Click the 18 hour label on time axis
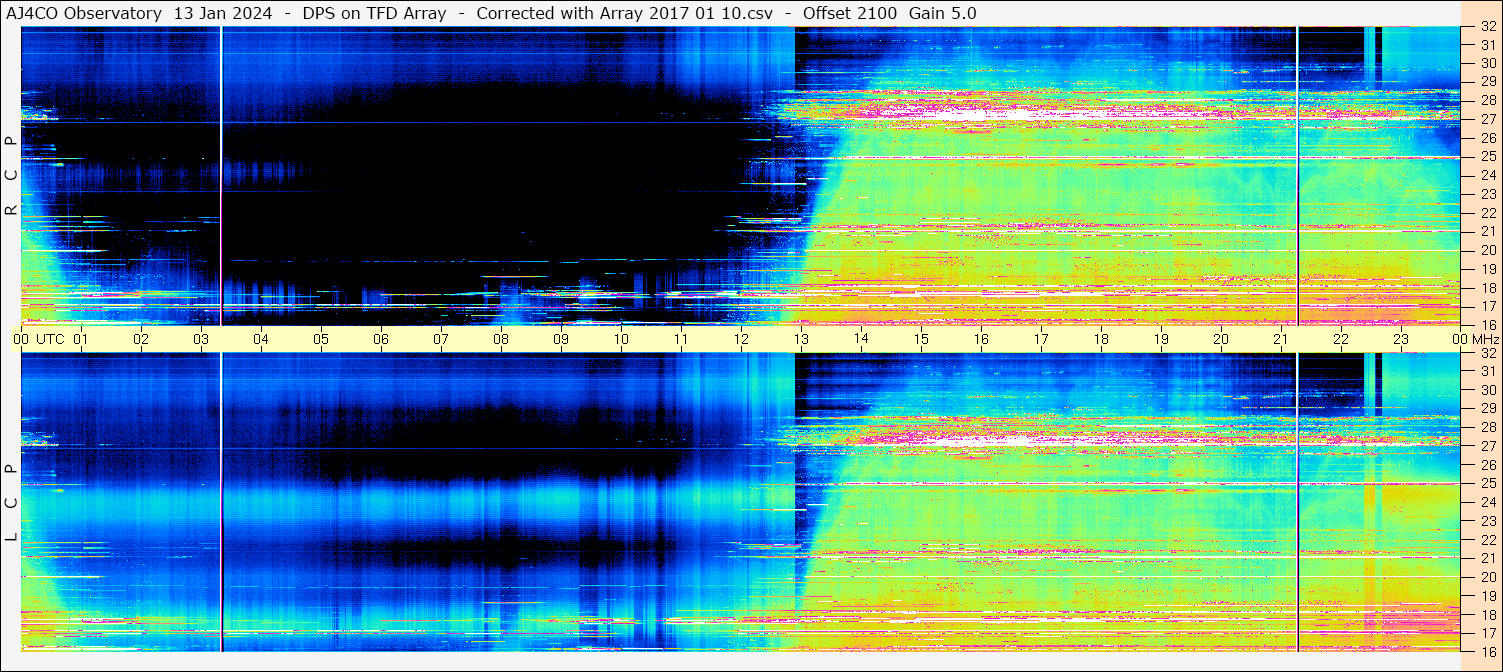Viewport: 1503px width, 672px height. [1101, 339]
